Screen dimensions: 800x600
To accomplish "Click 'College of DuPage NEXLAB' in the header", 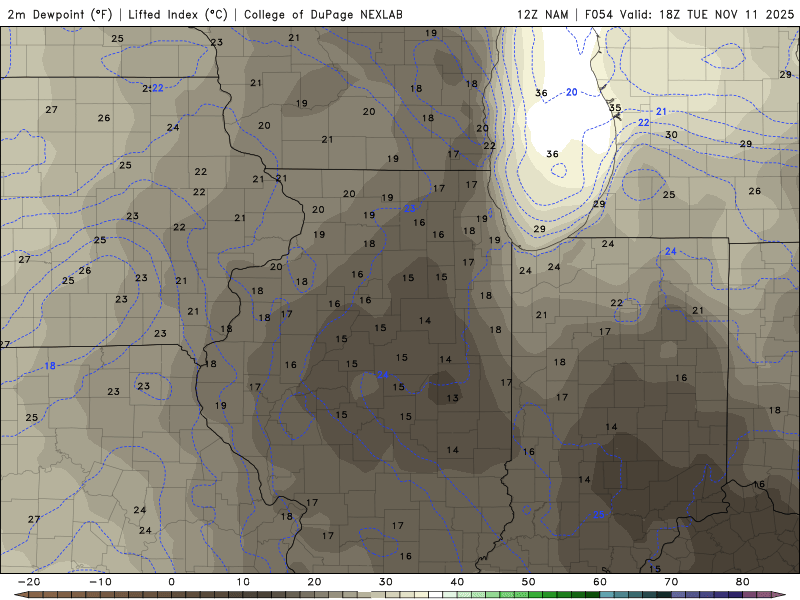I will pyautogui.click(x=323, y=14).
